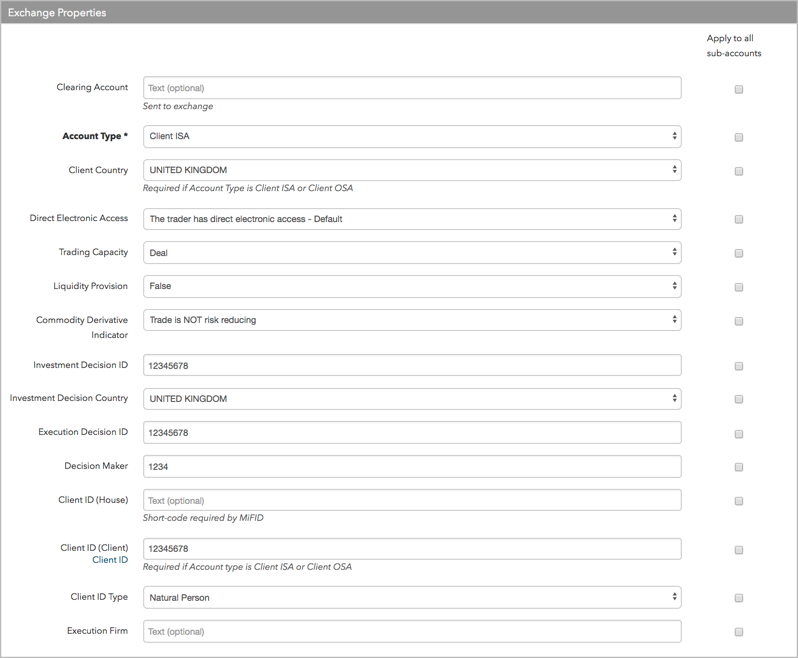Open the Account Type dropdown
The width and height of the screenshot is (798, 658).
point(412,136)
